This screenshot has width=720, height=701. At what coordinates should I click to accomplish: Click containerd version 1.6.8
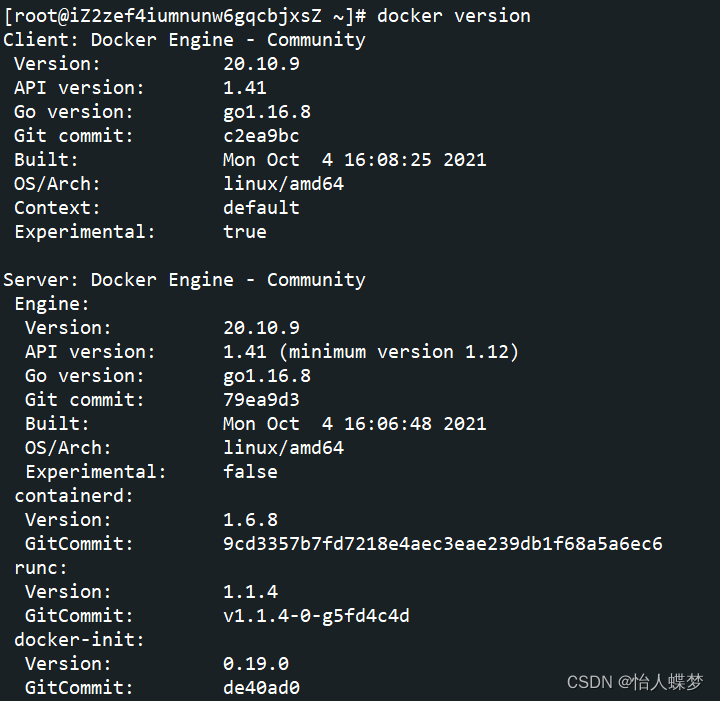point(250,520)
